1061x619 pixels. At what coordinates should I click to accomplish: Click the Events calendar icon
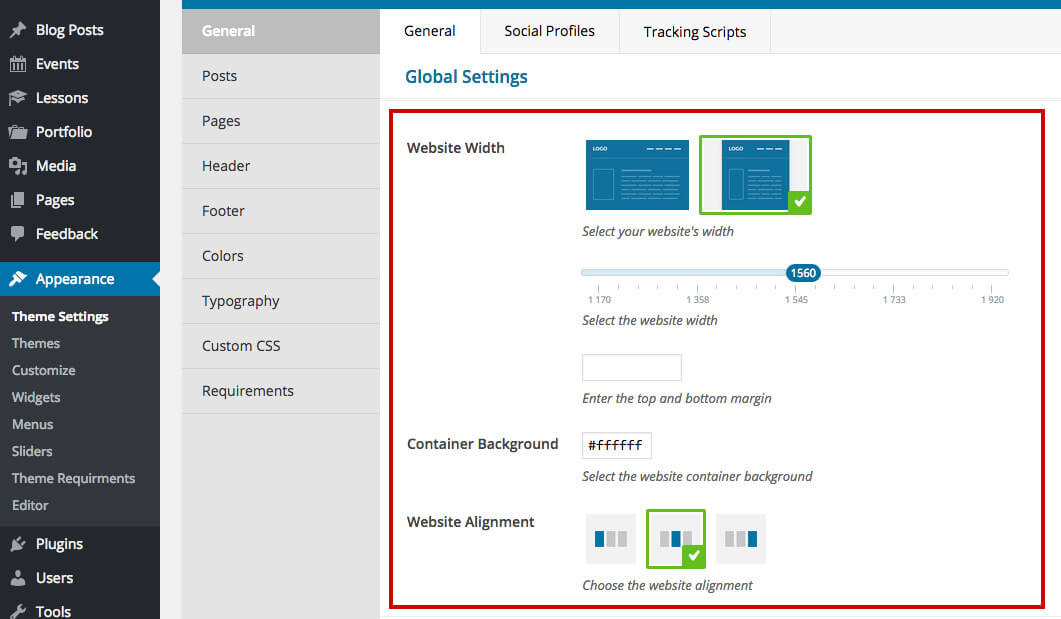click(18, 64)
